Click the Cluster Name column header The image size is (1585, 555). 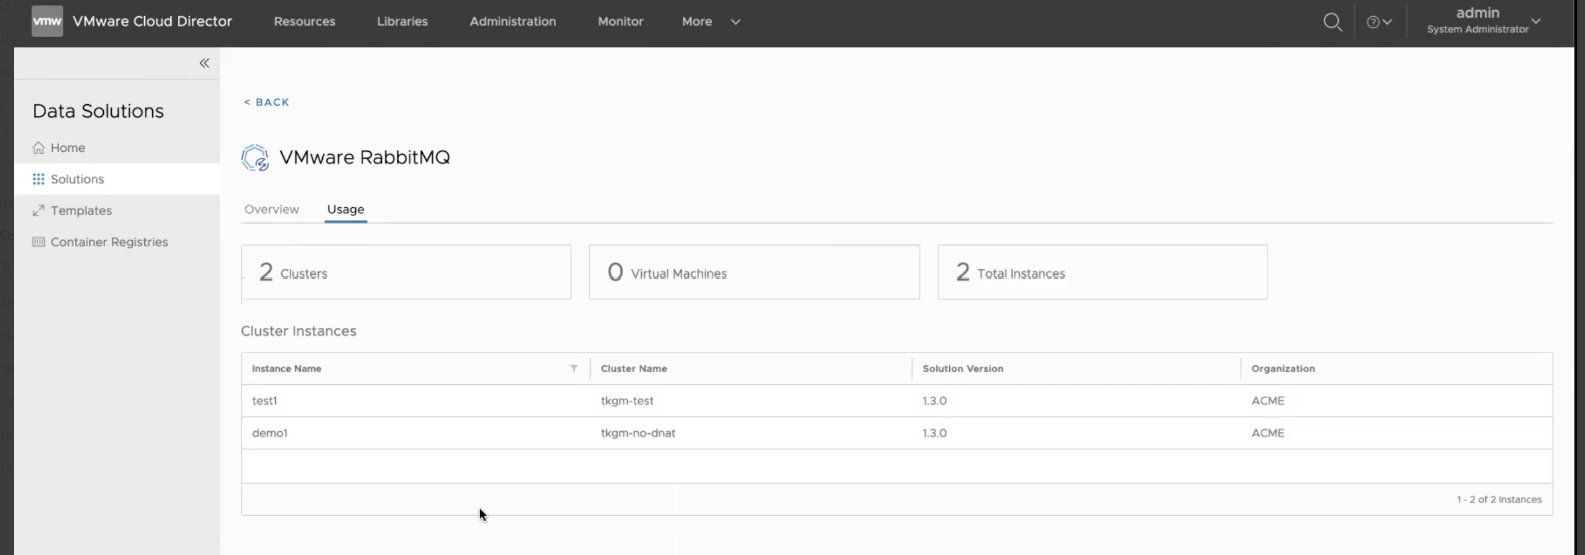click(634, 369)
